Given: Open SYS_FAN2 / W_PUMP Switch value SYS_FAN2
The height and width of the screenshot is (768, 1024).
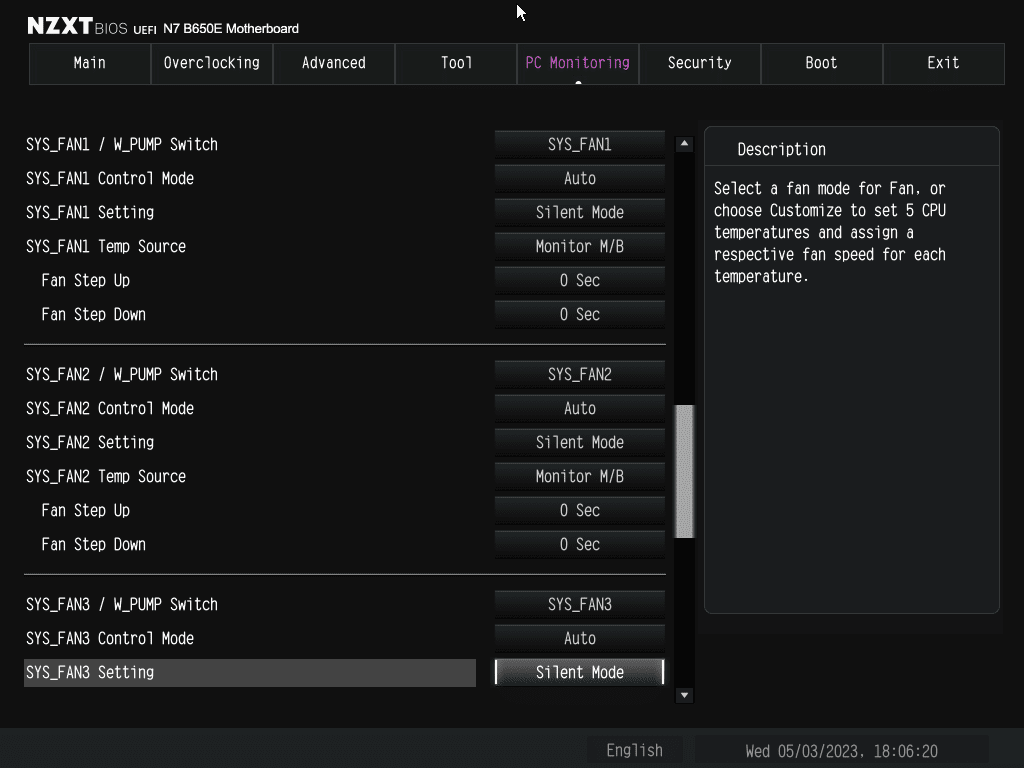Looking at the screenshot, I should (x=580, y=374).
